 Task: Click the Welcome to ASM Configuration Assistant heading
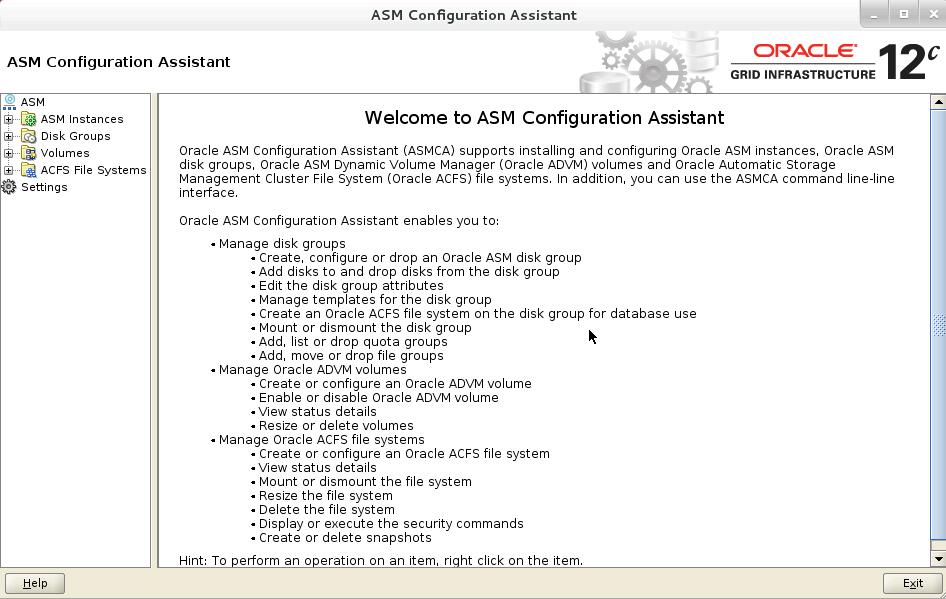coord(544,118)
